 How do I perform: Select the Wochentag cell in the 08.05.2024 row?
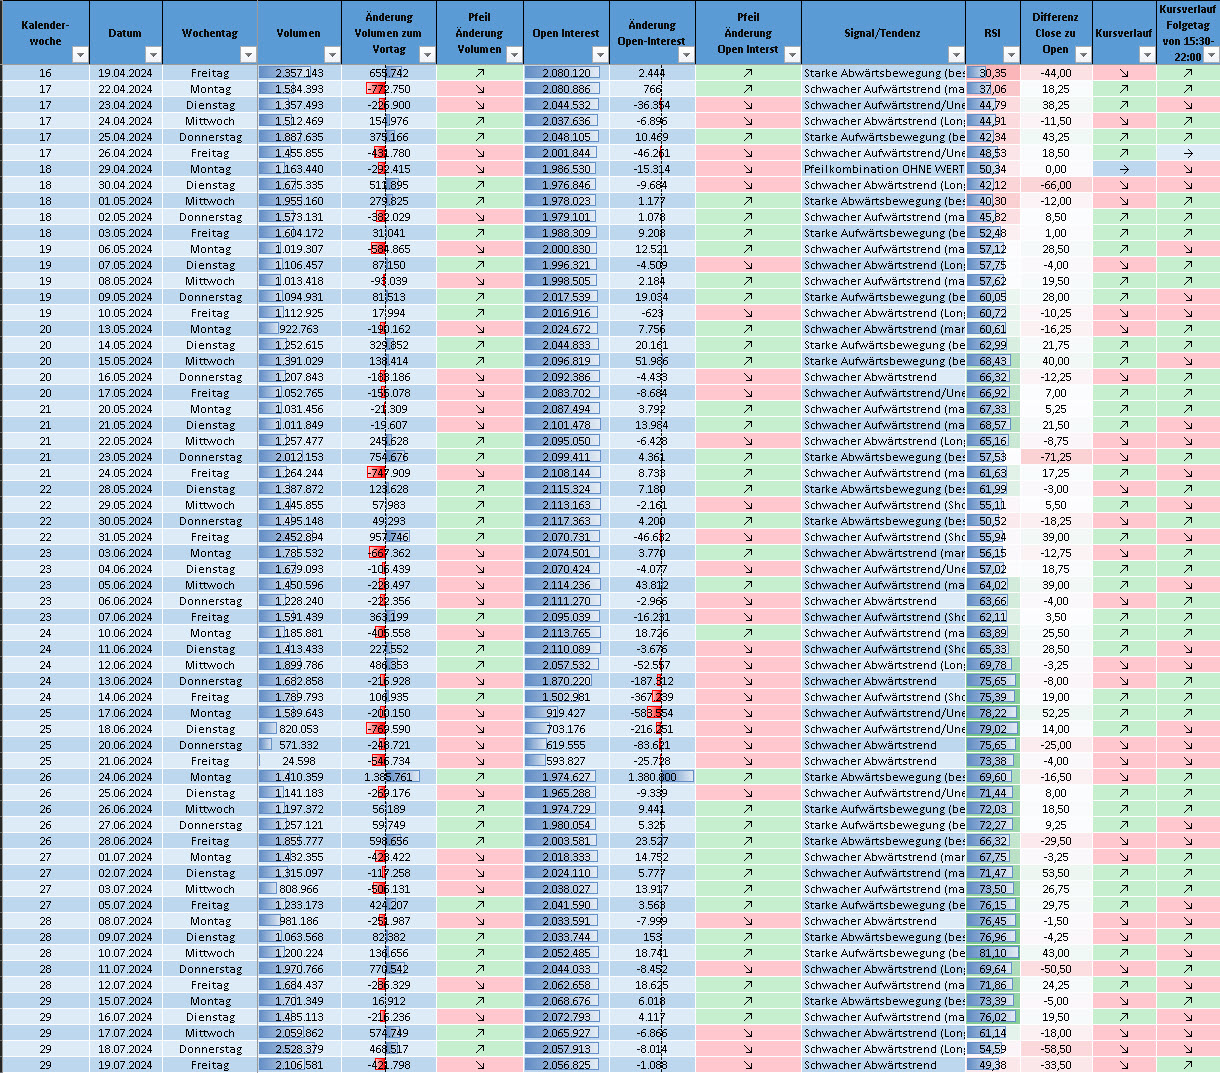point(210,281)
